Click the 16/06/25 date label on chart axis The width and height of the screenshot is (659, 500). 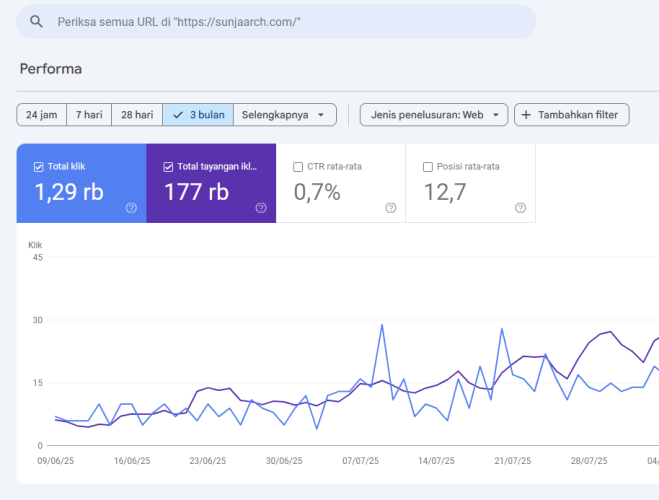132,461
